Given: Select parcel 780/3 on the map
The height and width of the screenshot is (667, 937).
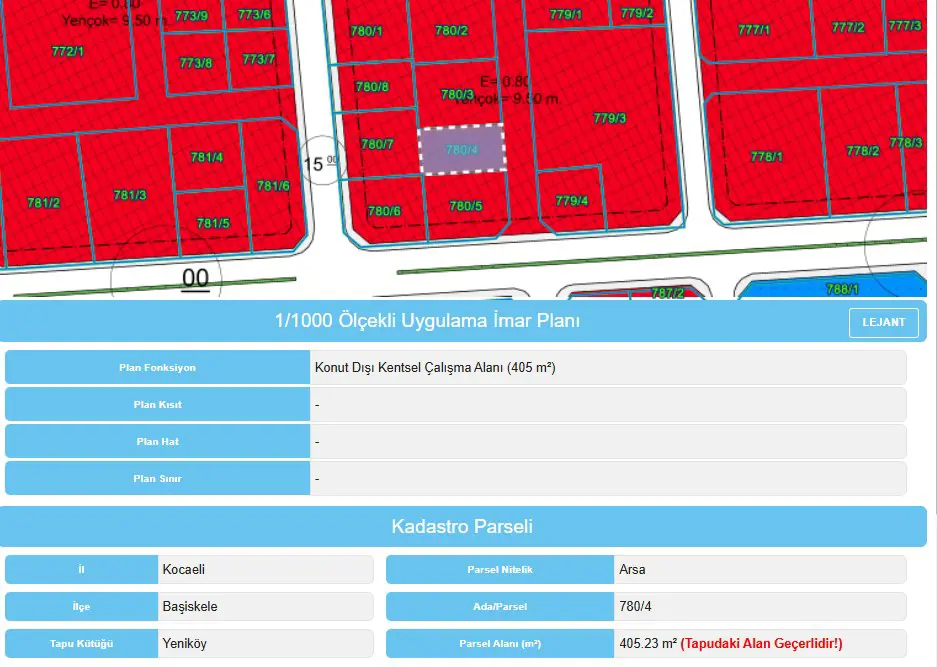Looking at the screenshot, I should (457, 94).
